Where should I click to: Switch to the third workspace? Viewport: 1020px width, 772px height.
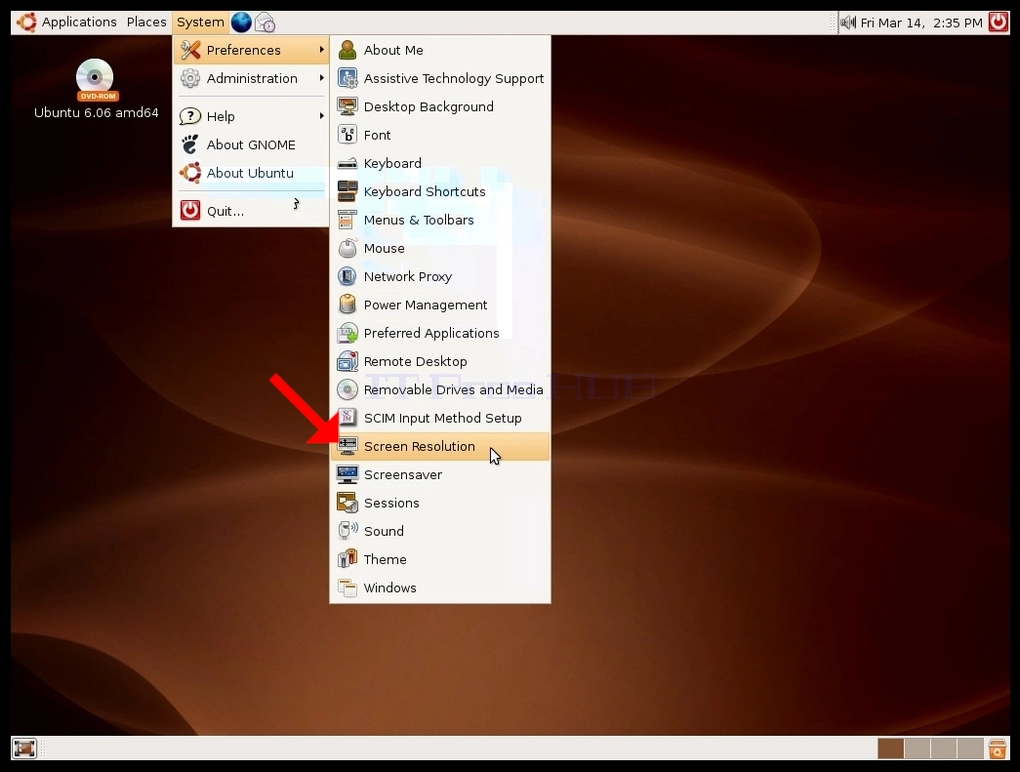coord(944,749)
